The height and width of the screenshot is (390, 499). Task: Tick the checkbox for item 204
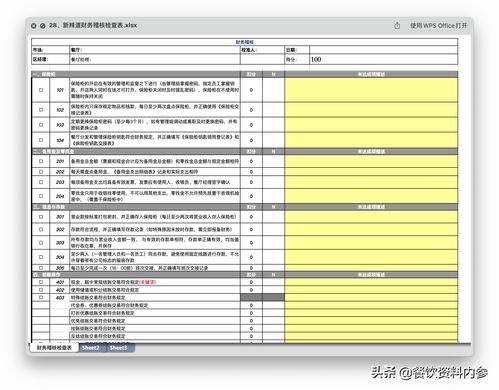(41, 196)
